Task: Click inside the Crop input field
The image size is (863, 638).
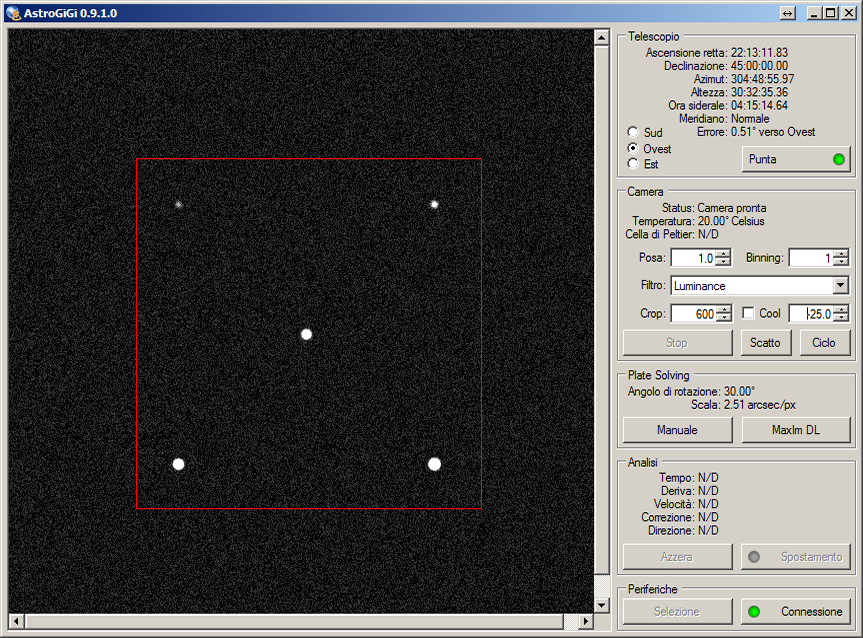Action: pyautogui.click(x=692, y=314)
